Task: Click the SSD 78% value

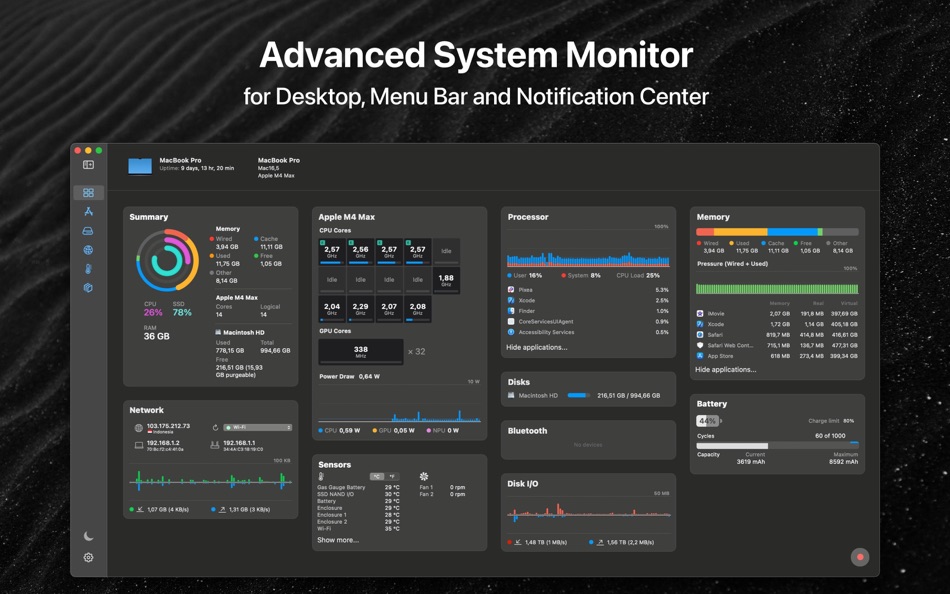Action: point(182,313)
